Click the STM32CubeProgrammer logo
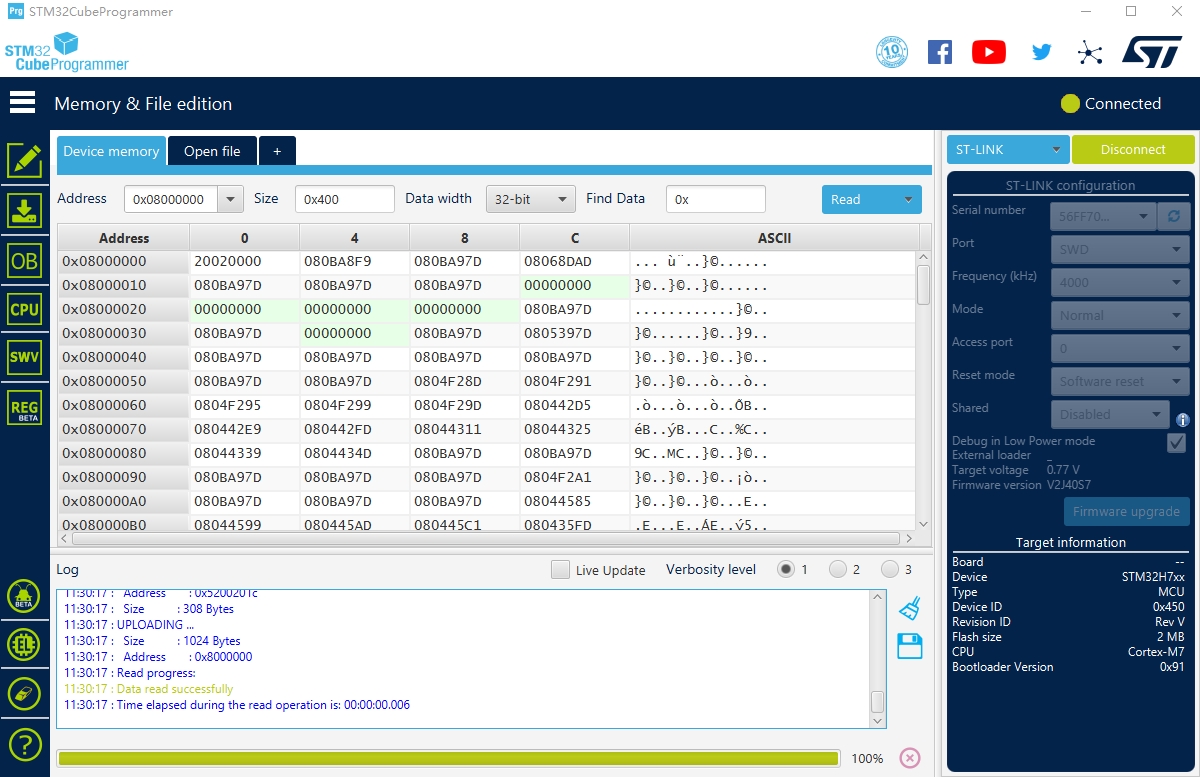Viewport: 1200px width, 777px height. coord(66,52)
